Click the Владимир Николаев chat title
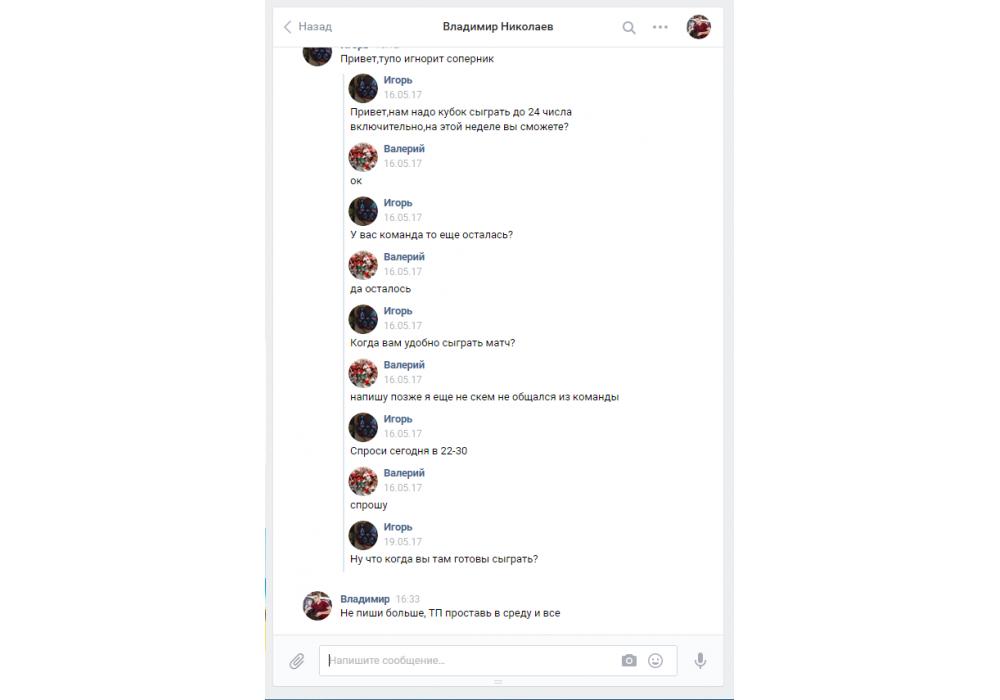1000x700 pixels. pyautogui.click(x=498, y=27)
